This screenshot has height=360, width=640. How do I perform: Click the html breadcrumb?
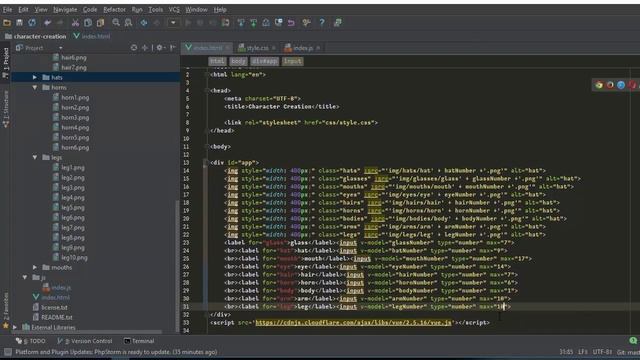(217, 61)
